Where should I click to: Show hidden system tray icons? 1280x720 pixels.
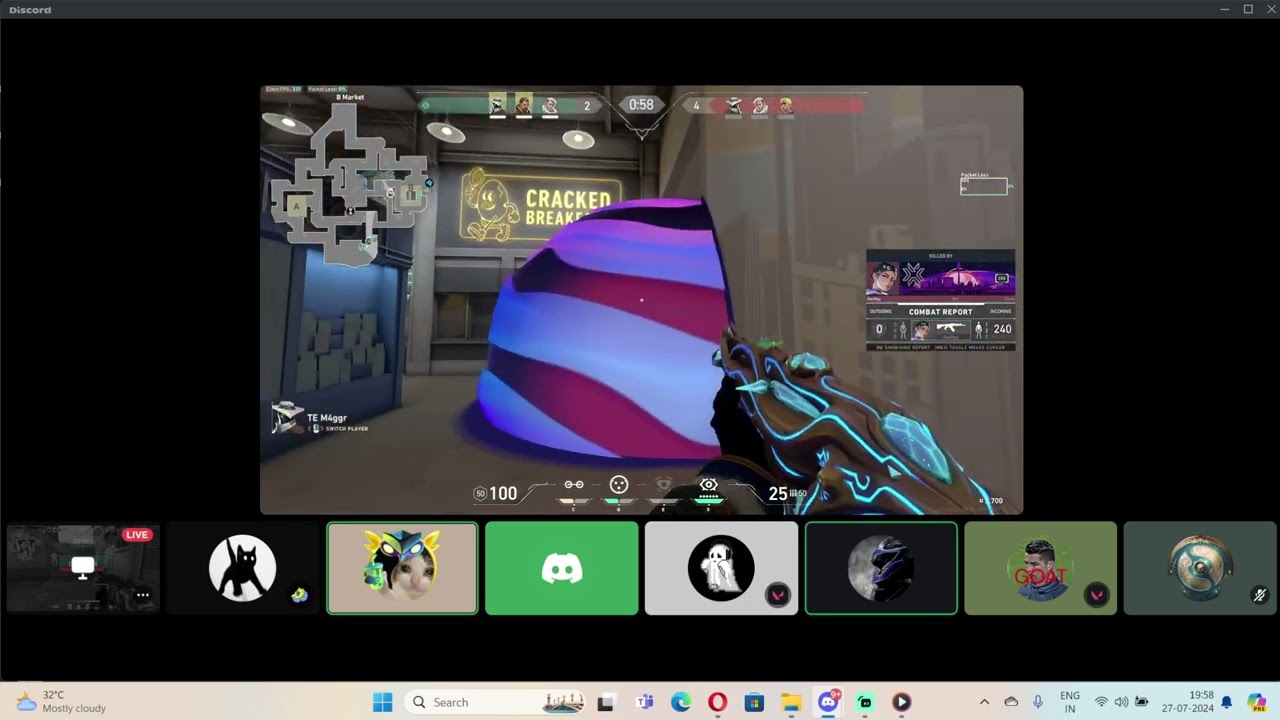(984, 702)
